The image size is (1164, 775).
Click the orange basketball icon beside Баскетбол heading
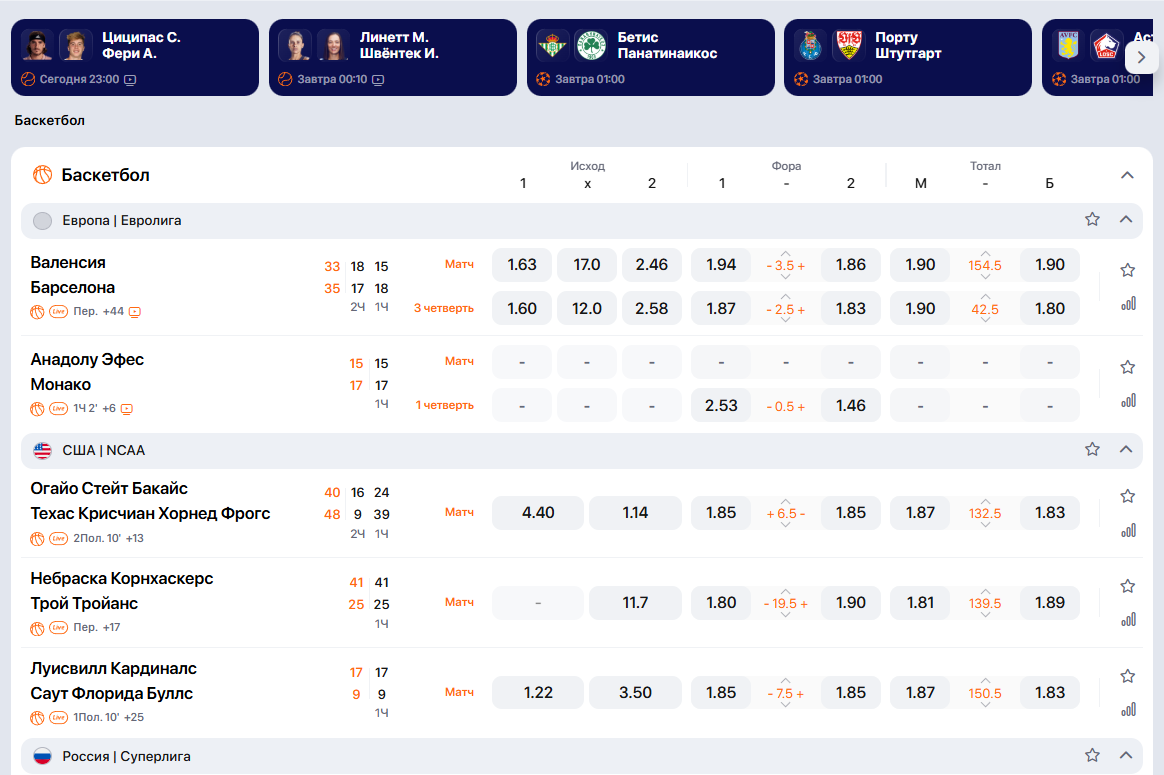(x=43, y=175)
